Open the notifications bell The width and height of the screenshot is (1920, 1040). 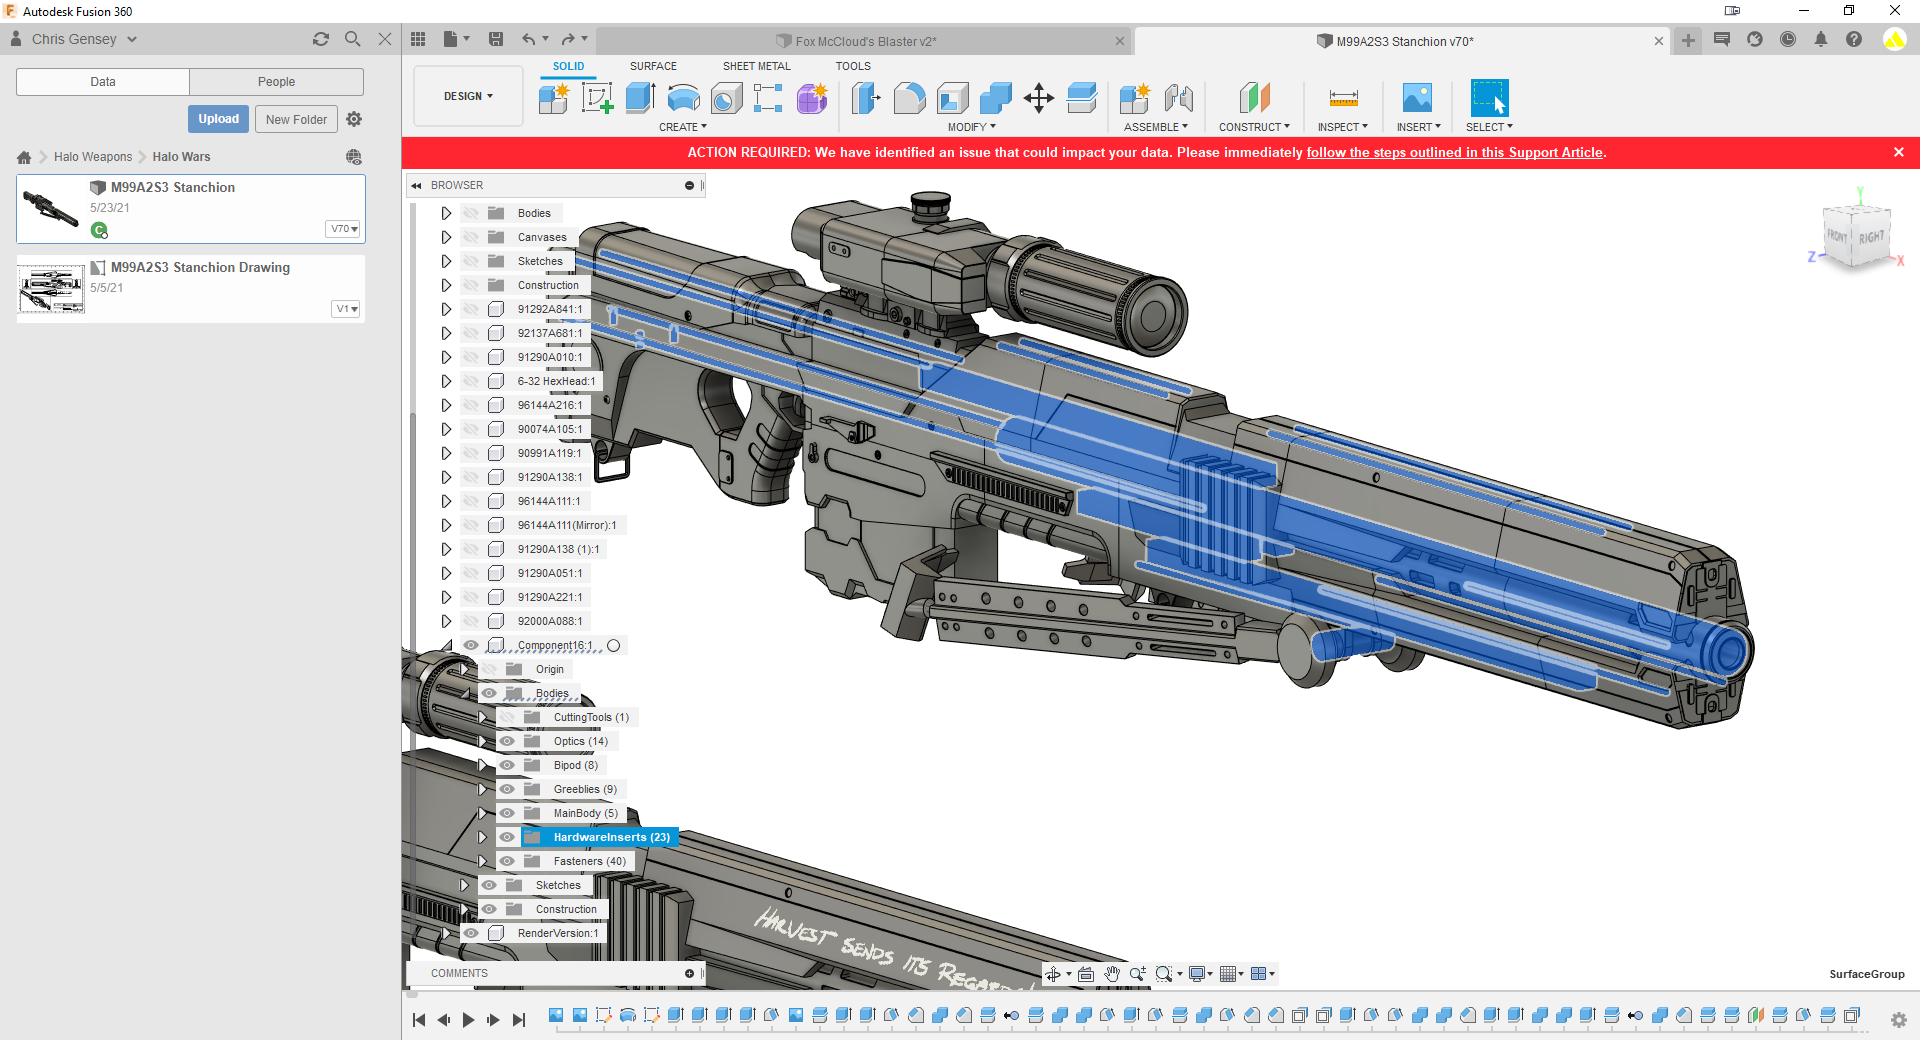pyautogui.click(x=1821, y=39)
